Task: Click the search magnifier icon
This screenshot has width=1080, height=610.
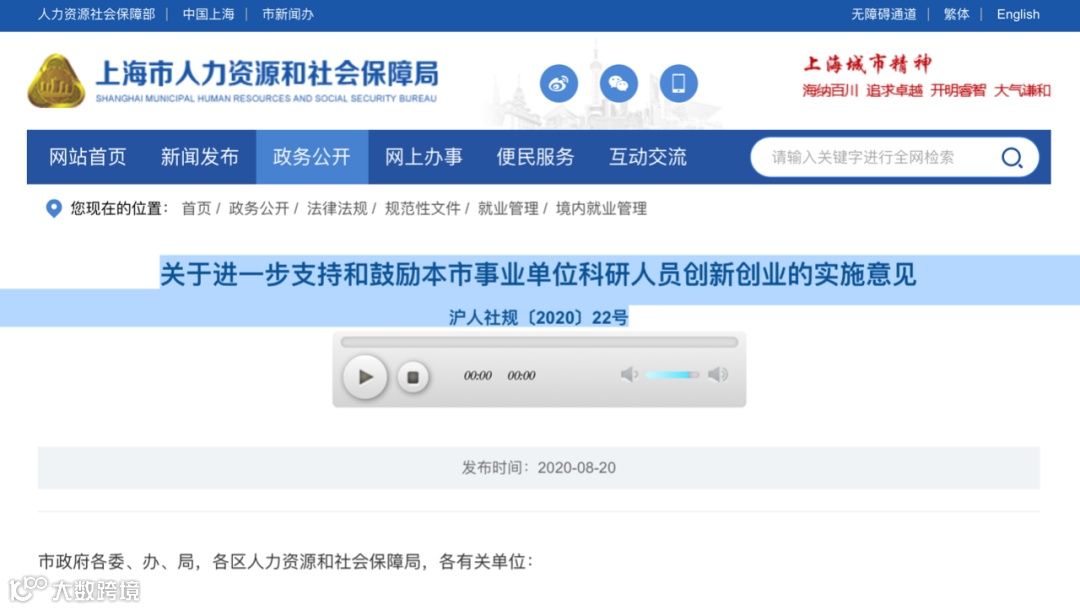Action: coord(1011,158)
